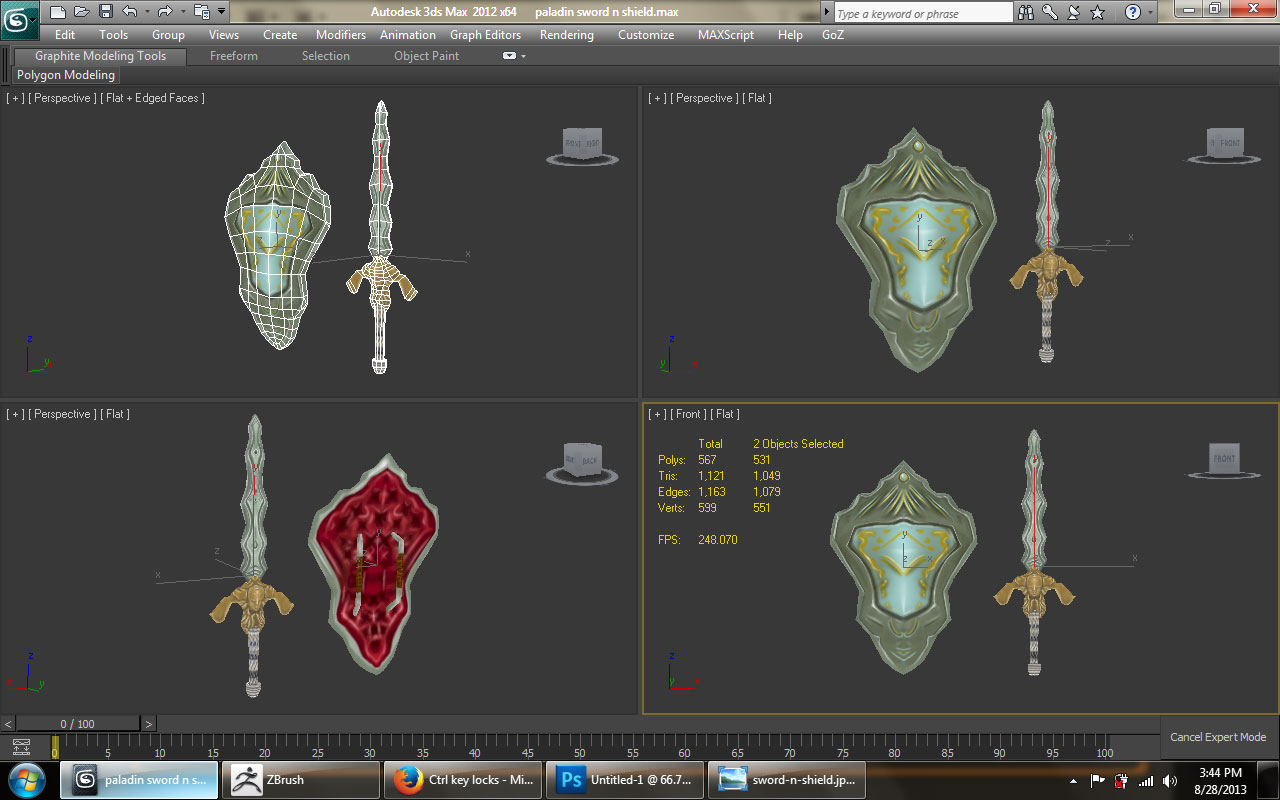
Task: Click the Polys statistic label in Front viewport
Action: click(x=672, y=460)
